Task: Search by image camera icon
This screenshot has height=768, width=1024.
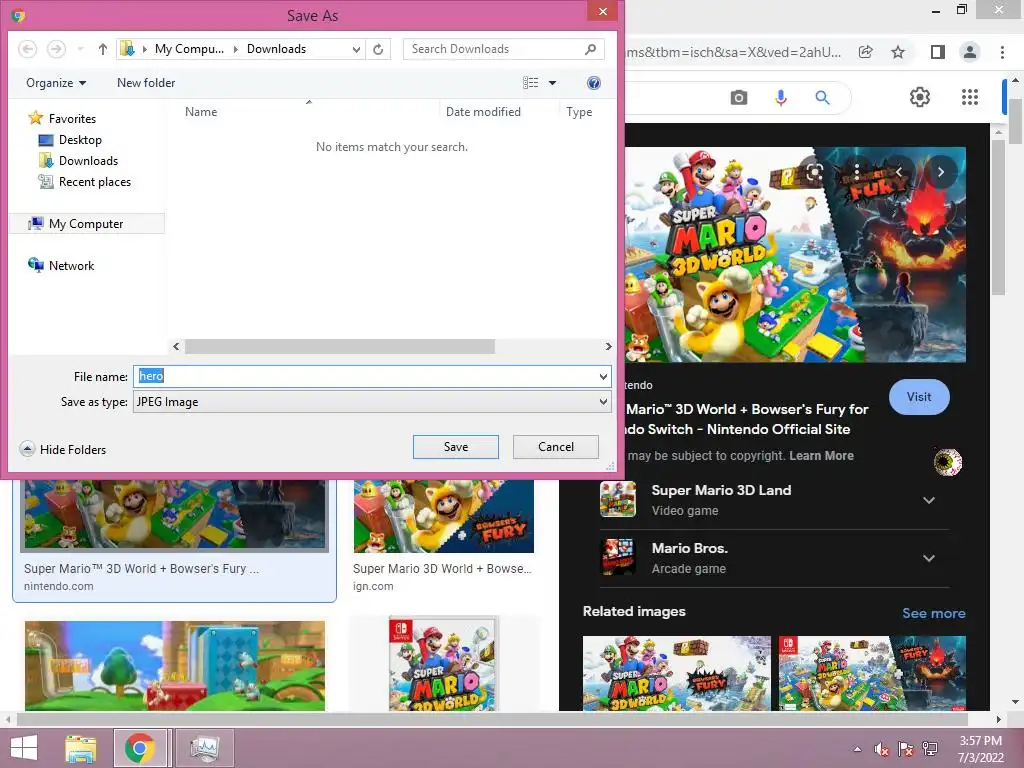Action: 739,98
